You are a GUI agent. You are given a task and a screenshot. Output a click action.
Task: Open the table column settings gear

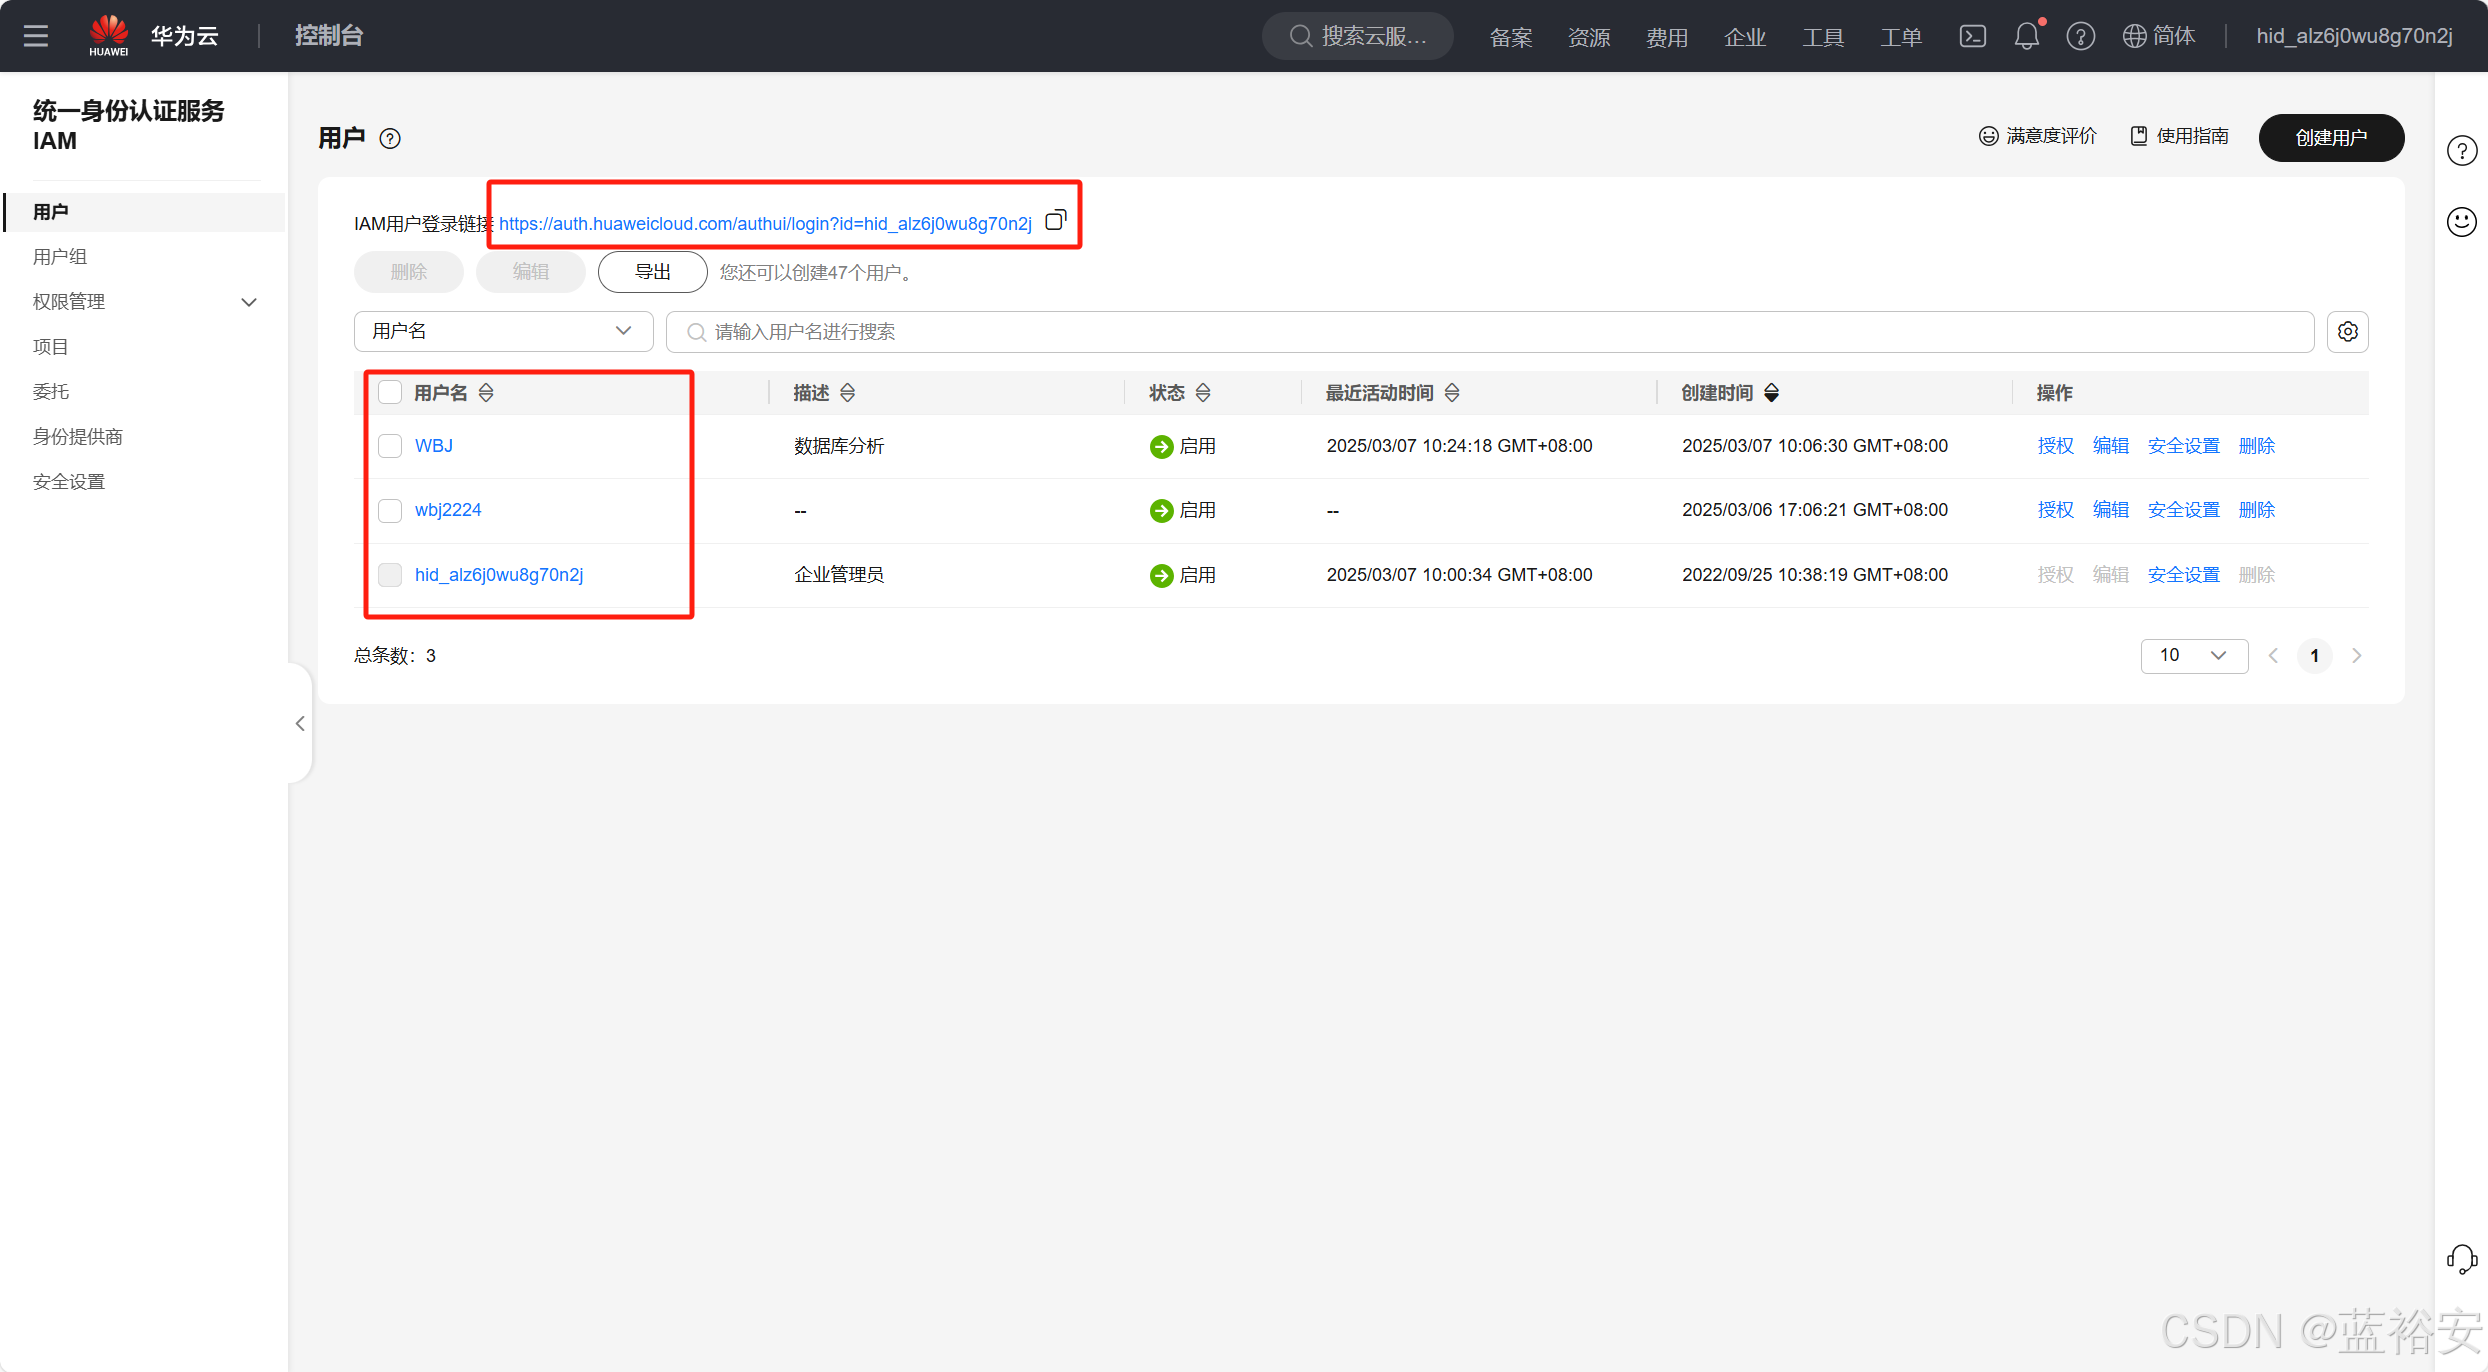[2347, 332]
